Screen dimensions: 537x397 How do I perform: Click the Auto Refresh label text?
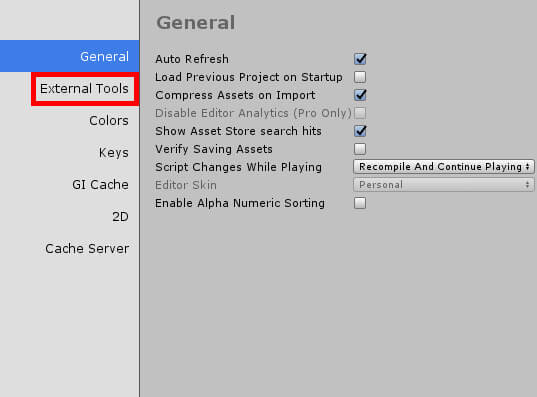coord(192,59)
